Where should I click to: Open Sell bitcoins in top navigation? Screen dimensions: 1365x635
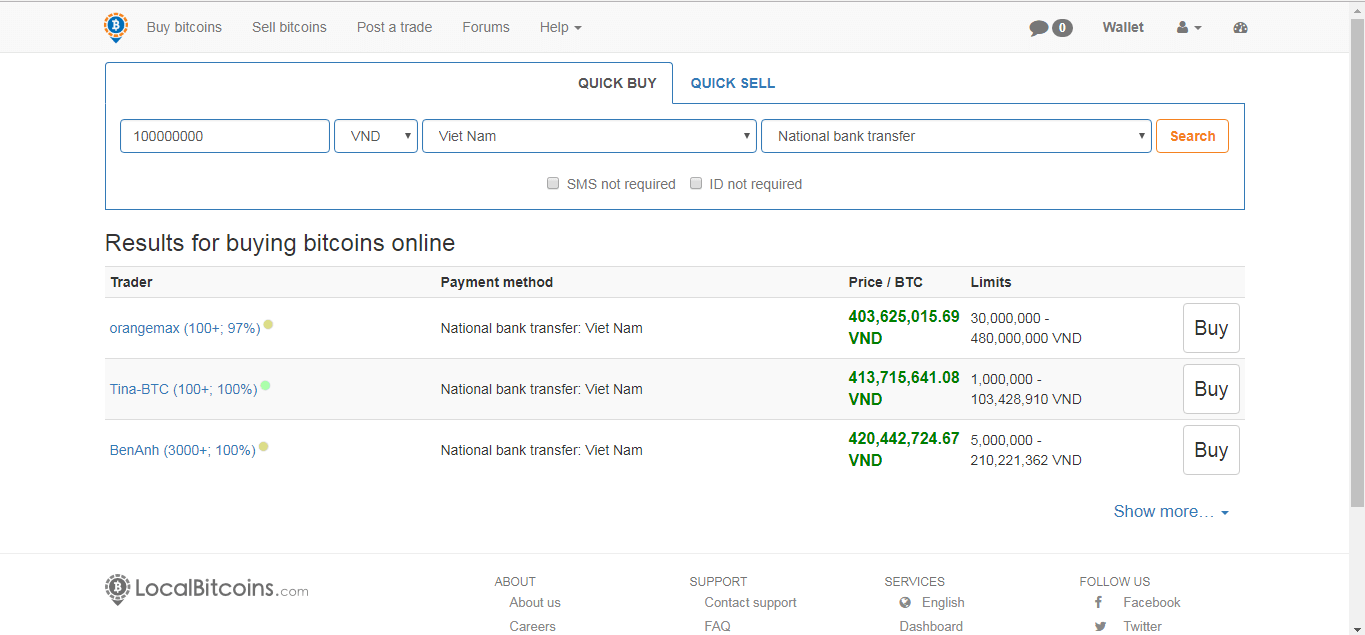coord(289,27)
